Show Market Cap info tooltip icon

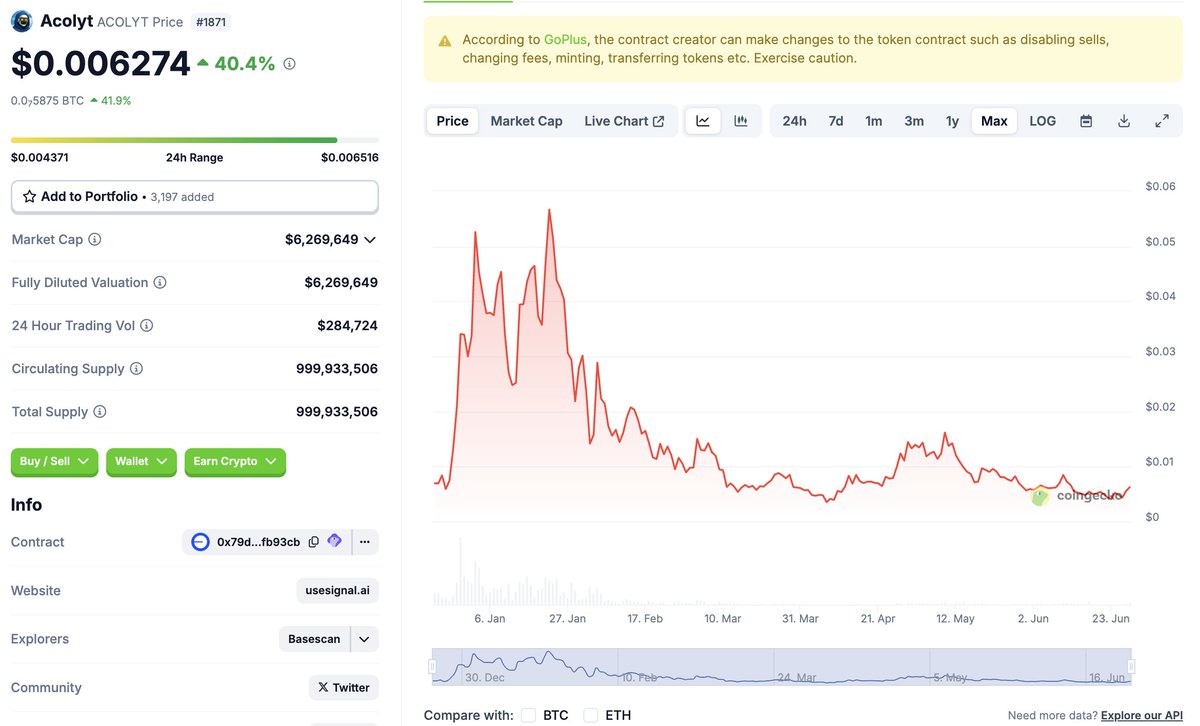click(95, 240)
